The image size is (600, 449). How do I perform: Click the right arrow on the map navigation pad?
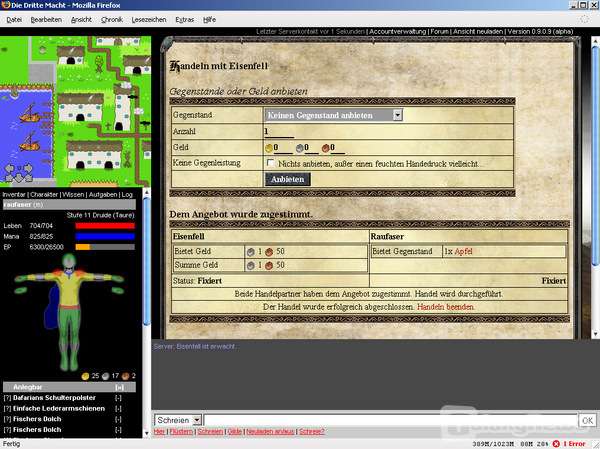point(28,168)
